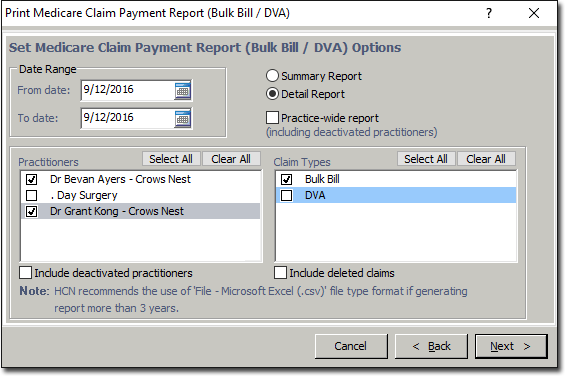This screenshot has width=565, height=376.
Task: Open the From date calendar picker
Action: coord(183,90)
